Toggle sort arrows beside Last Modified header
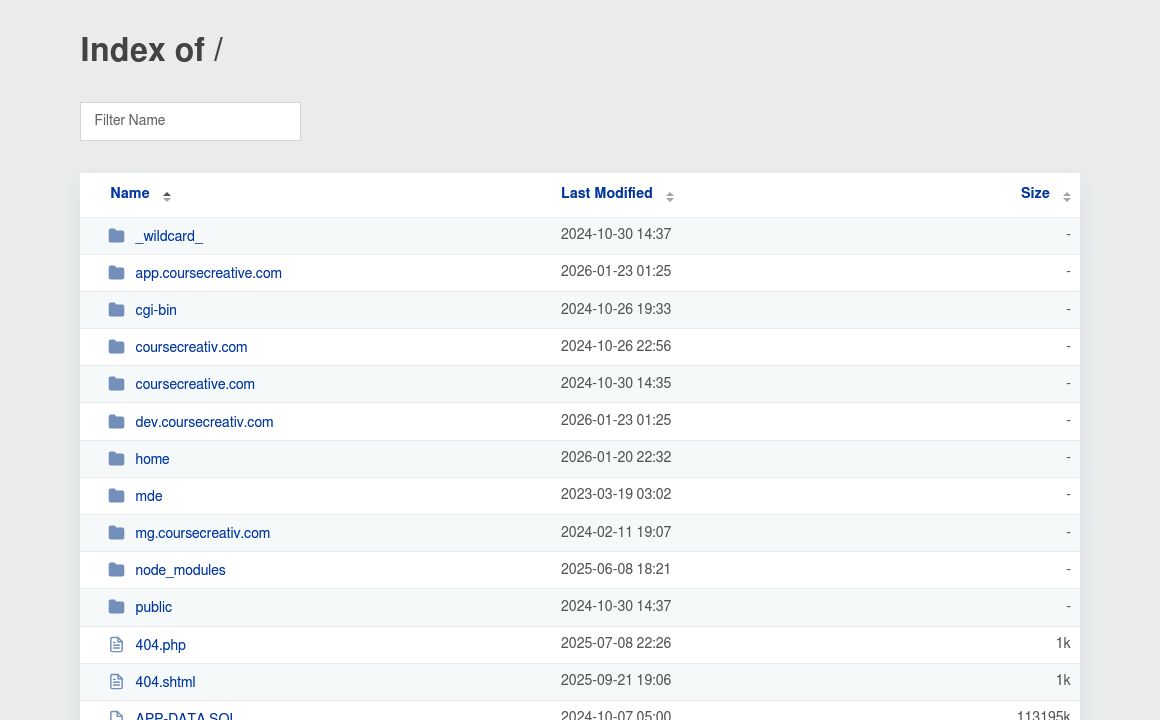The image size is (1160, 720). click(x=670, y=196)
